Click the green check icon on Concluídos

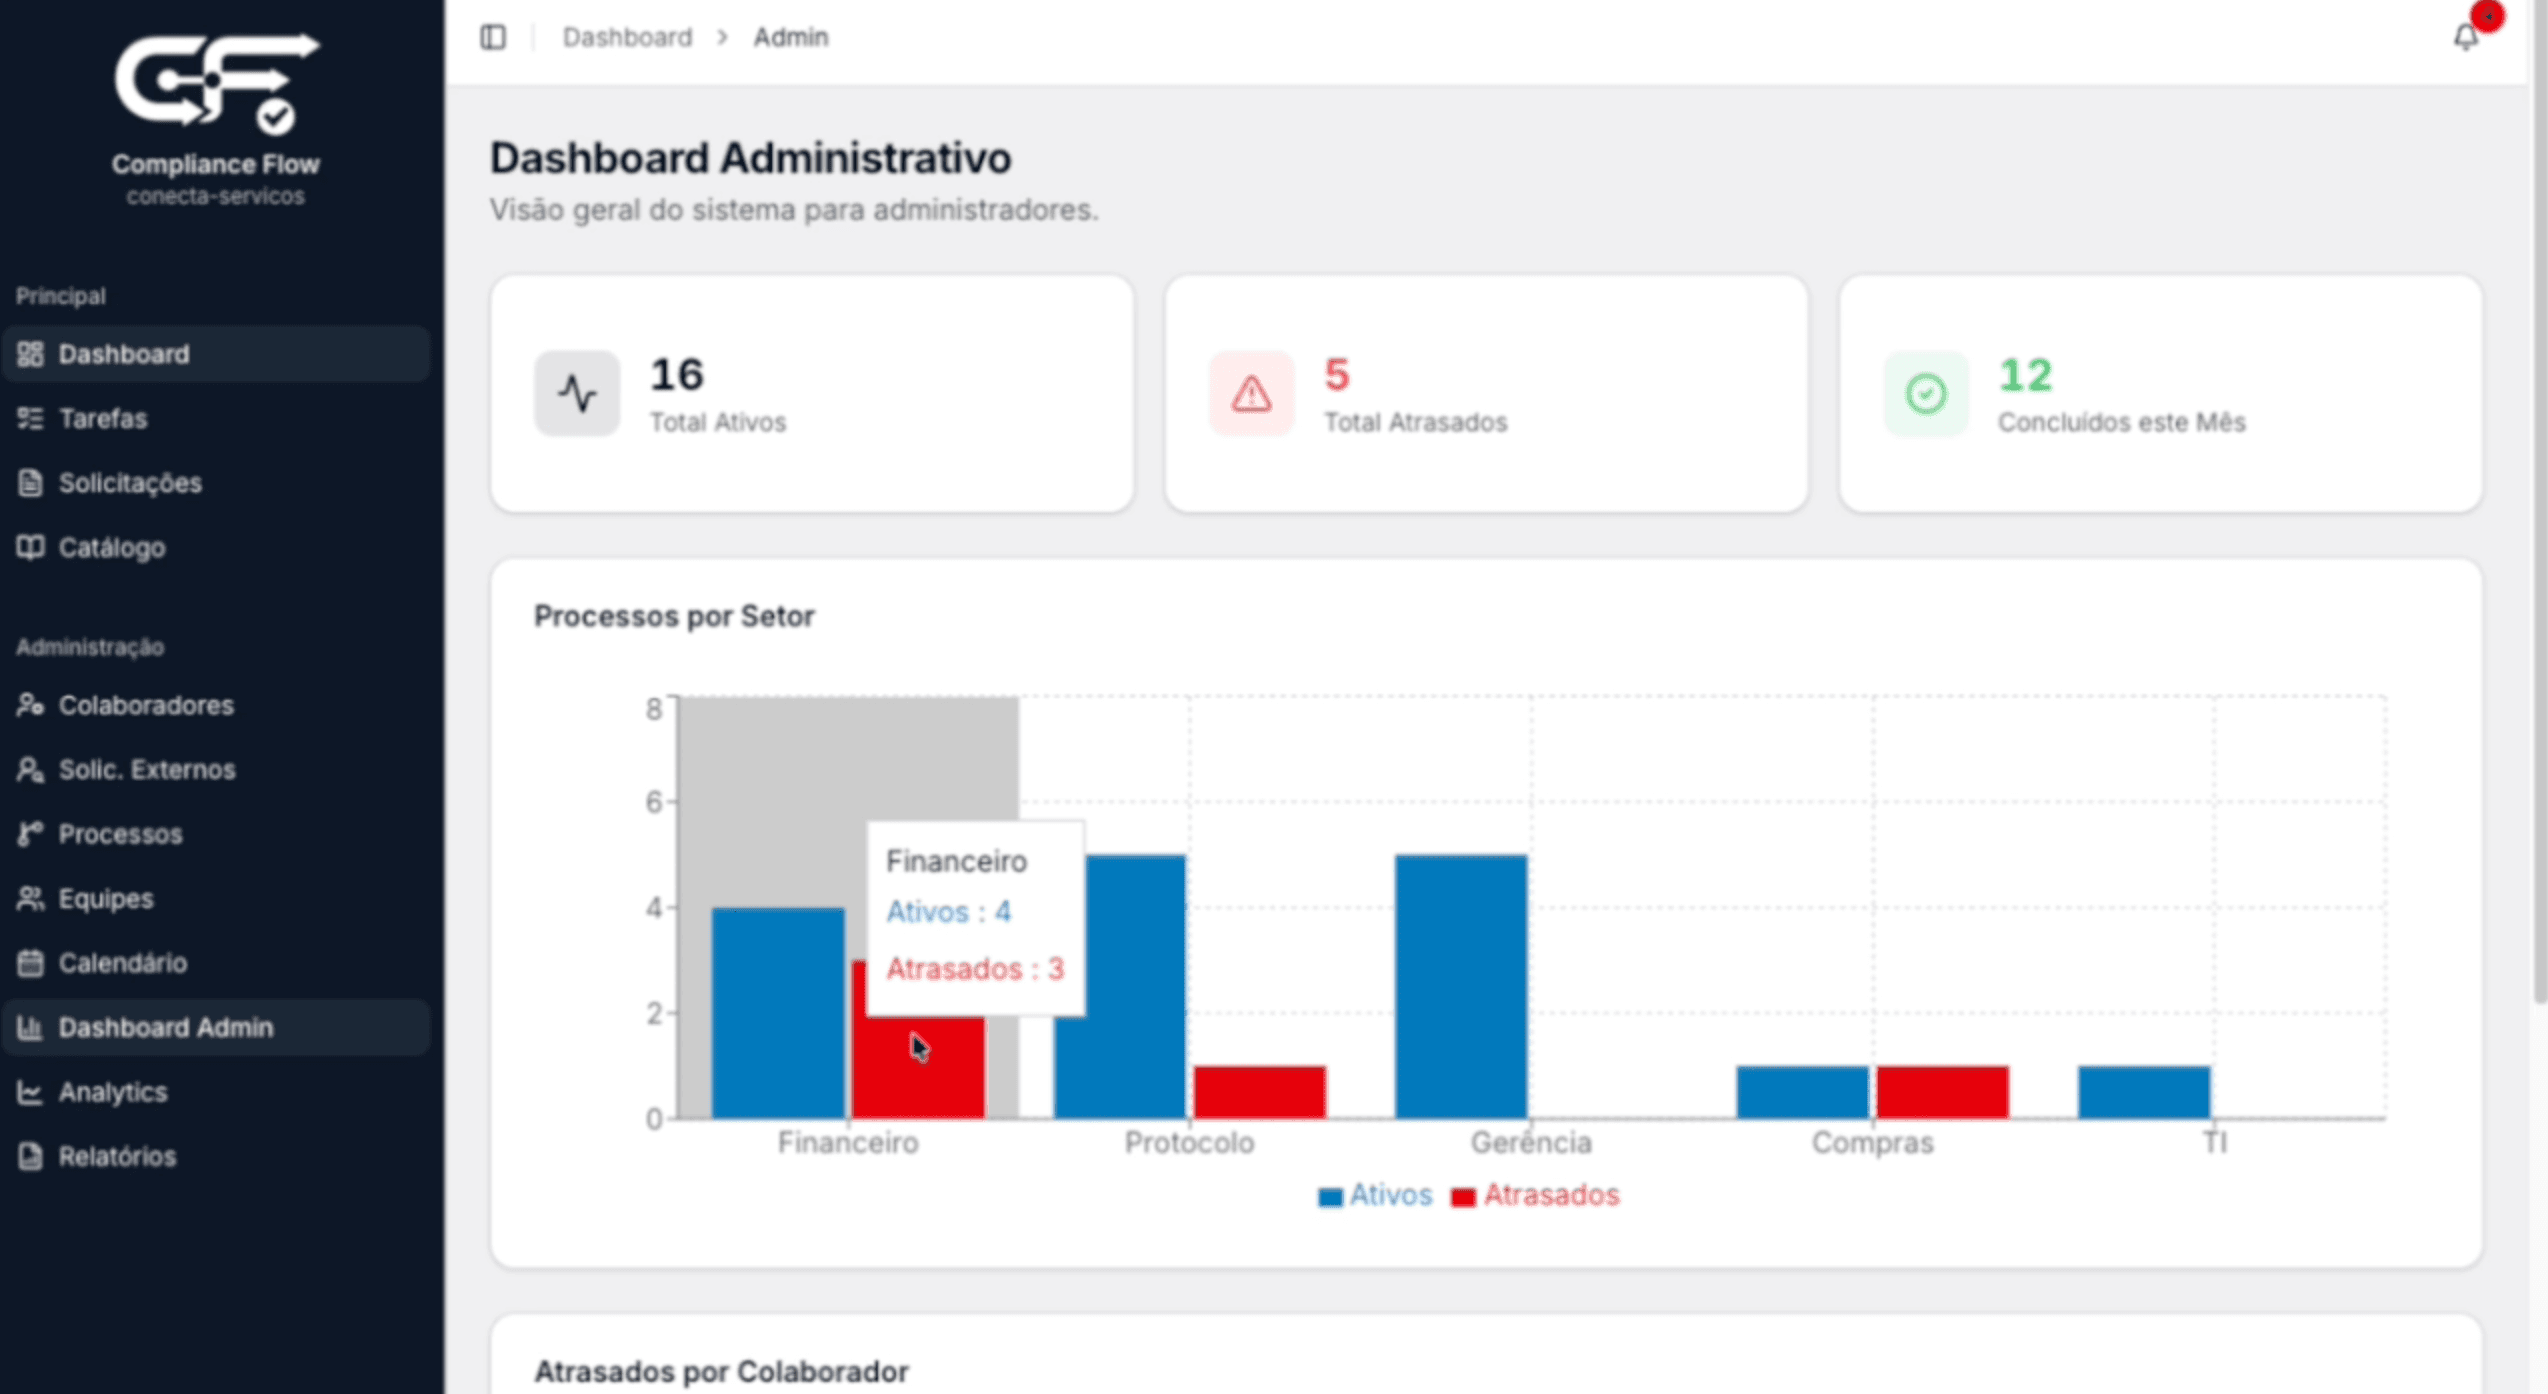[x=1925, y=393]
